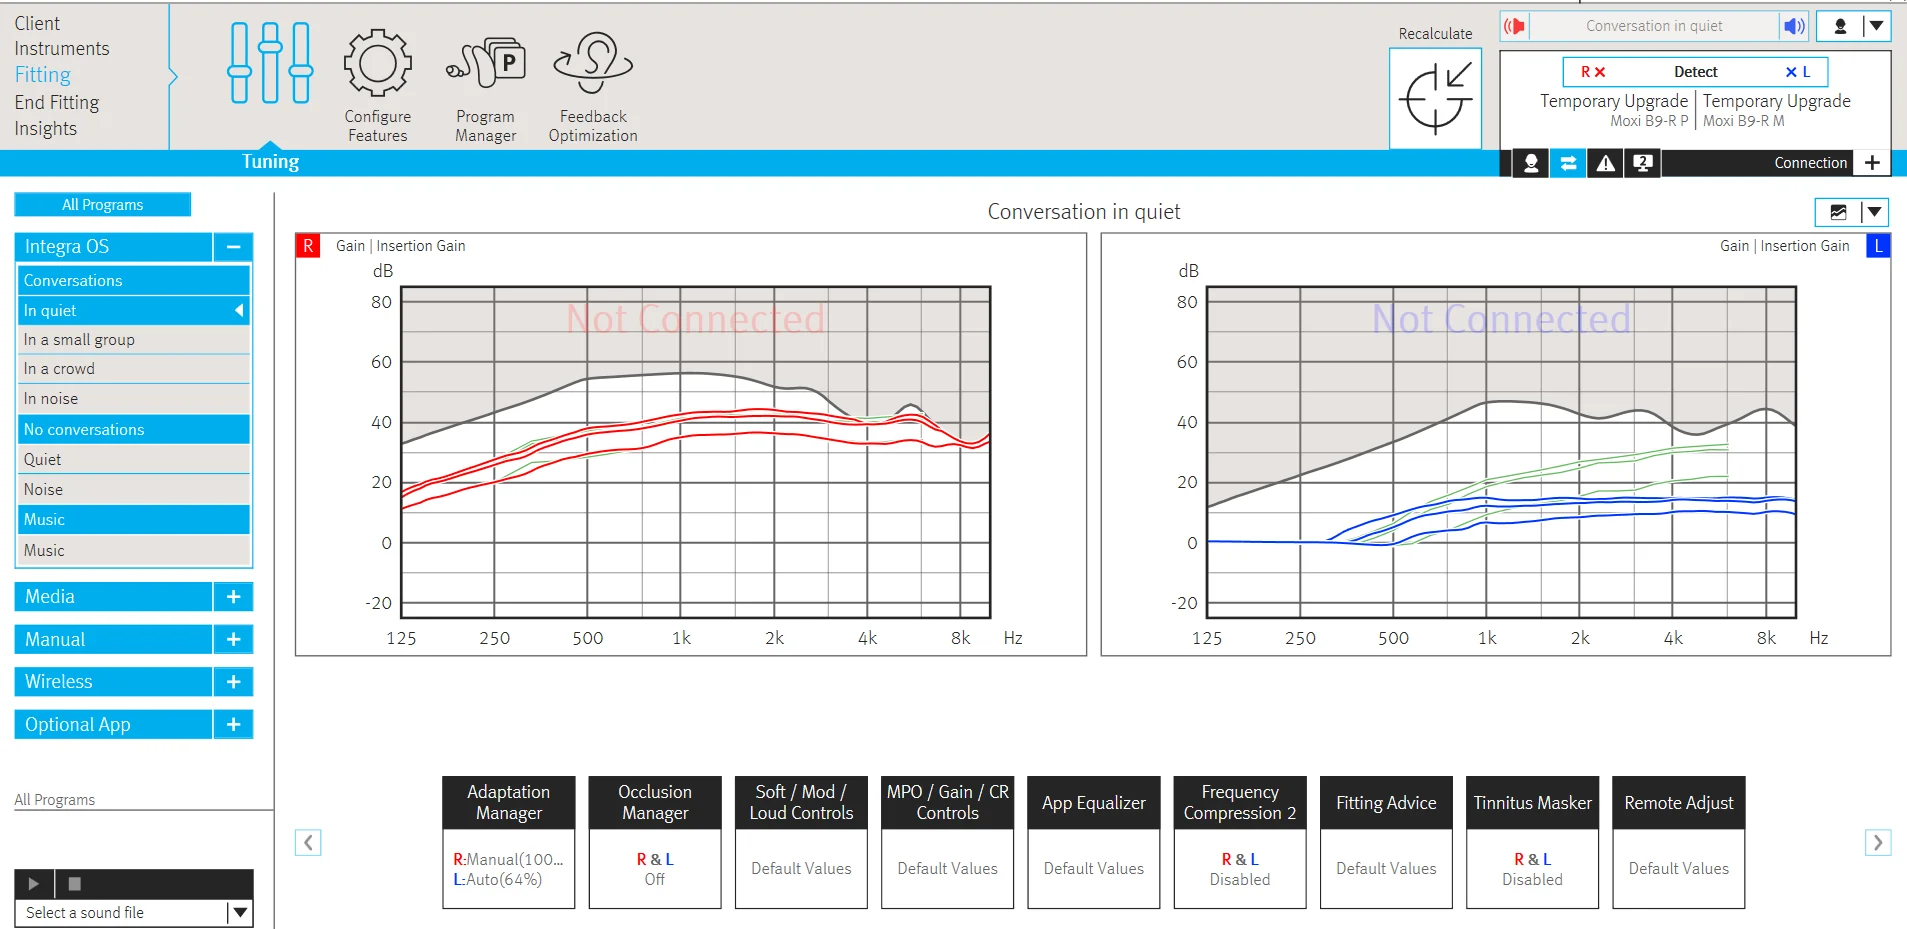Expand the Media program group

[233, 597]
